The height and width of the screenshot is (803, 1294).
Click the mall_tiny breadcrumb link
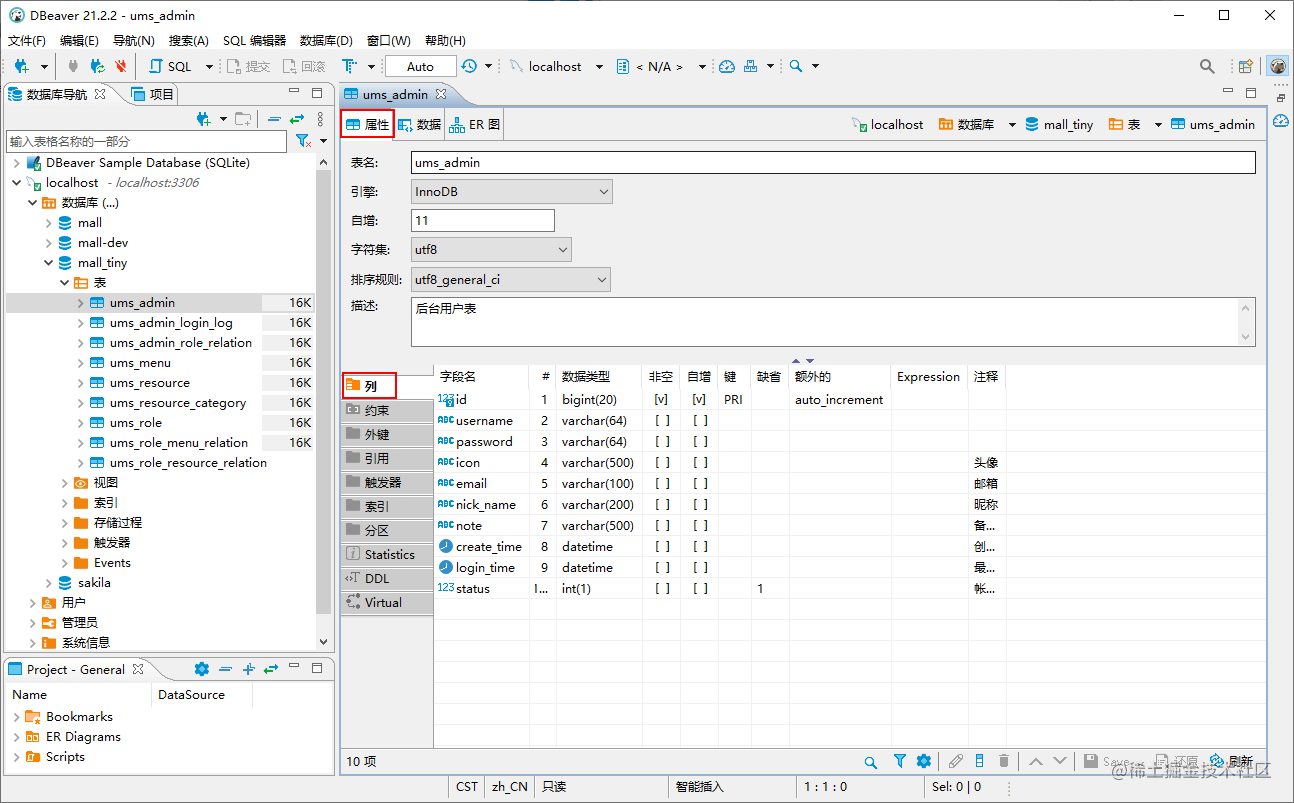click(x=1059, y=125)
